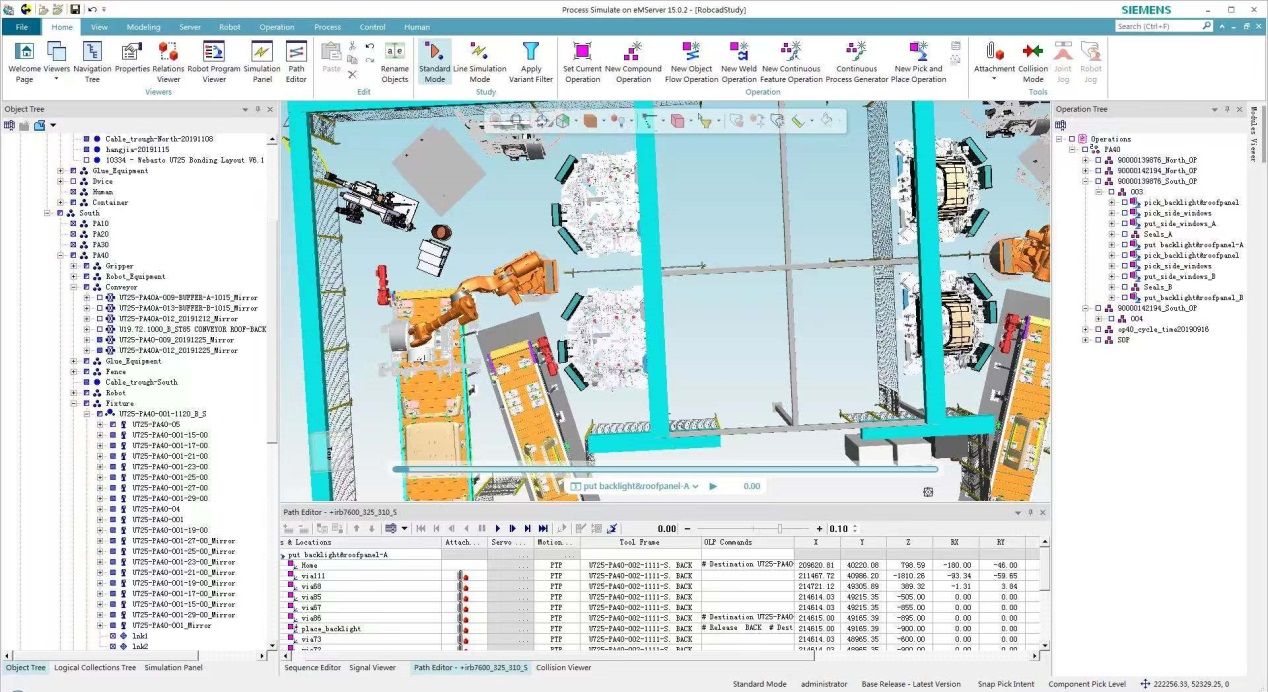Switch to Logical Collections Tree tab
This screenshot has height=692, width=1268.
click(95, 667)
